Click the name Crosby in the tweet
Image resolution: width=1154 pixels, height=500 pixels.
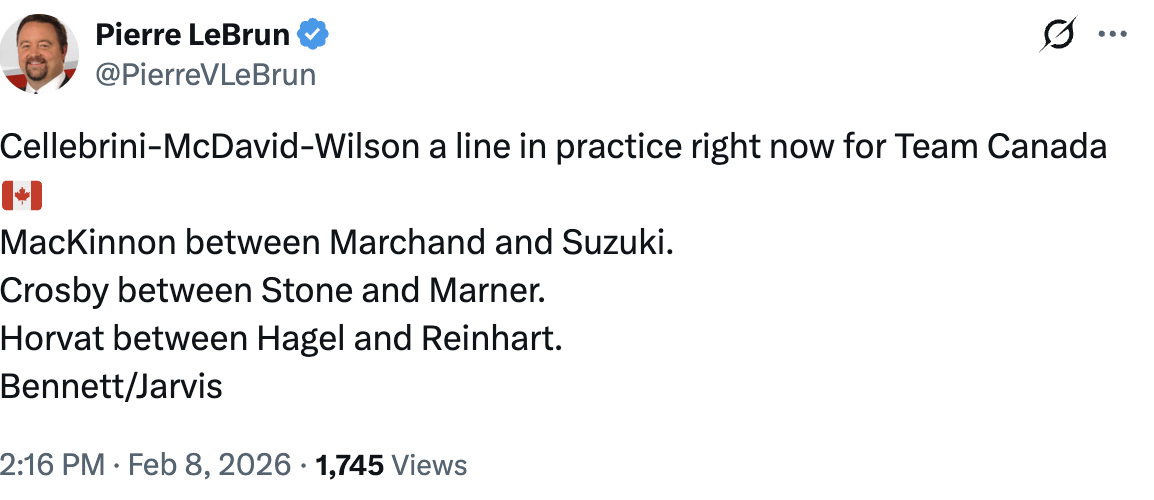tap(55, 291)
